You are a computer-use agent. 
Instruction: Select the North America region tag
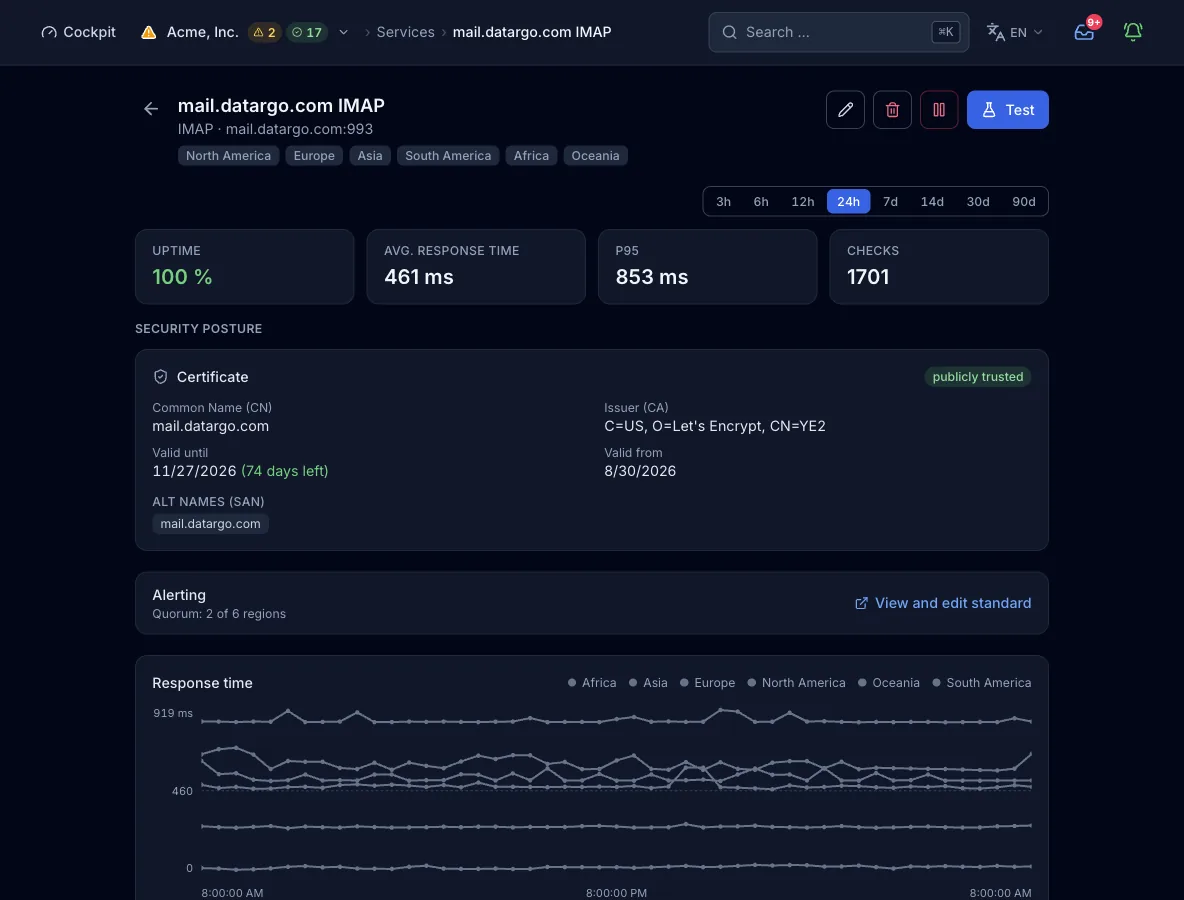point(228,156)
